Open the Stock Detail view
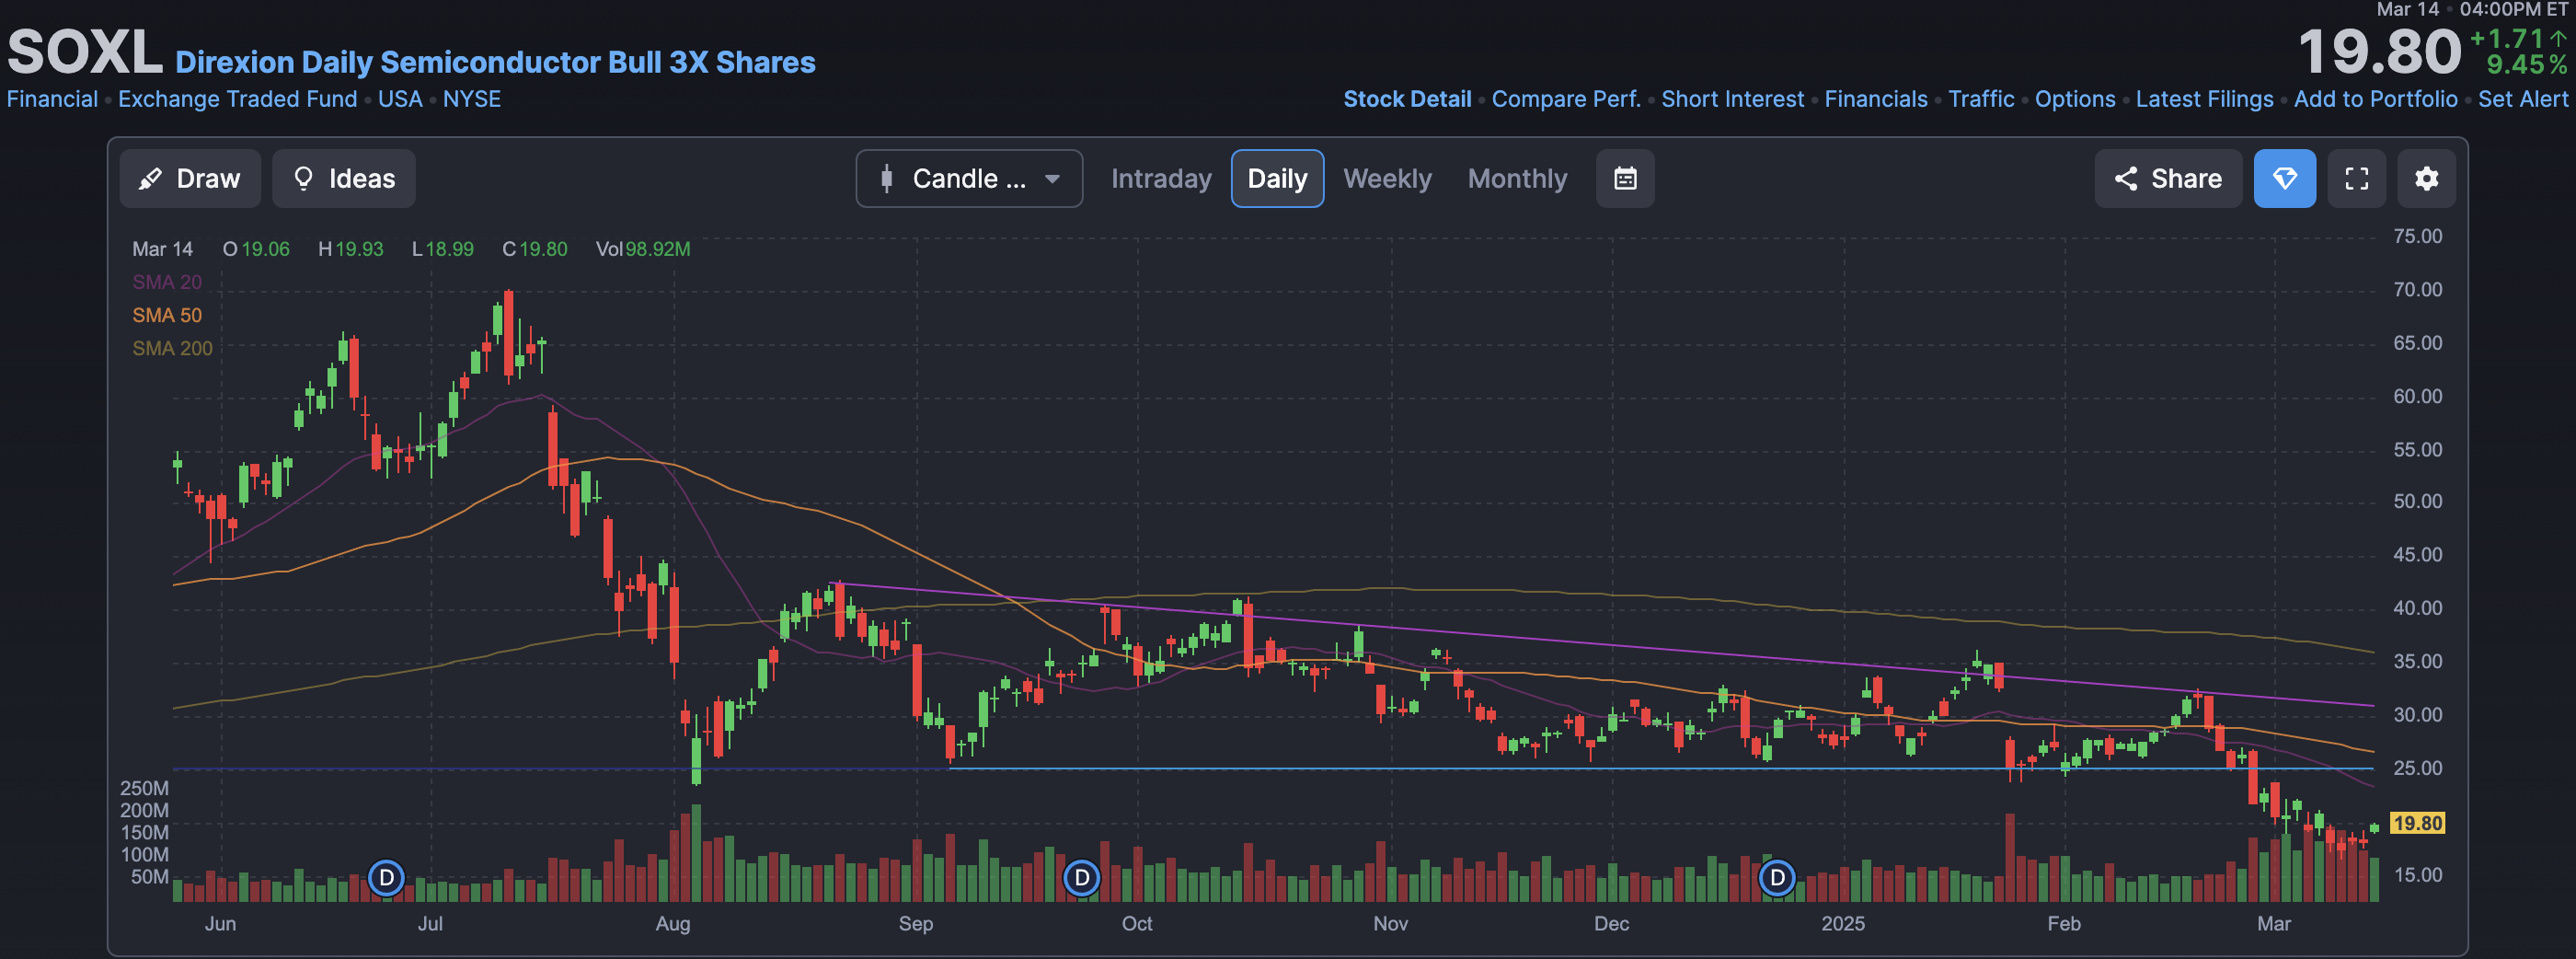The height and width of the screenshot is (959, 2576). [1407, 99]
